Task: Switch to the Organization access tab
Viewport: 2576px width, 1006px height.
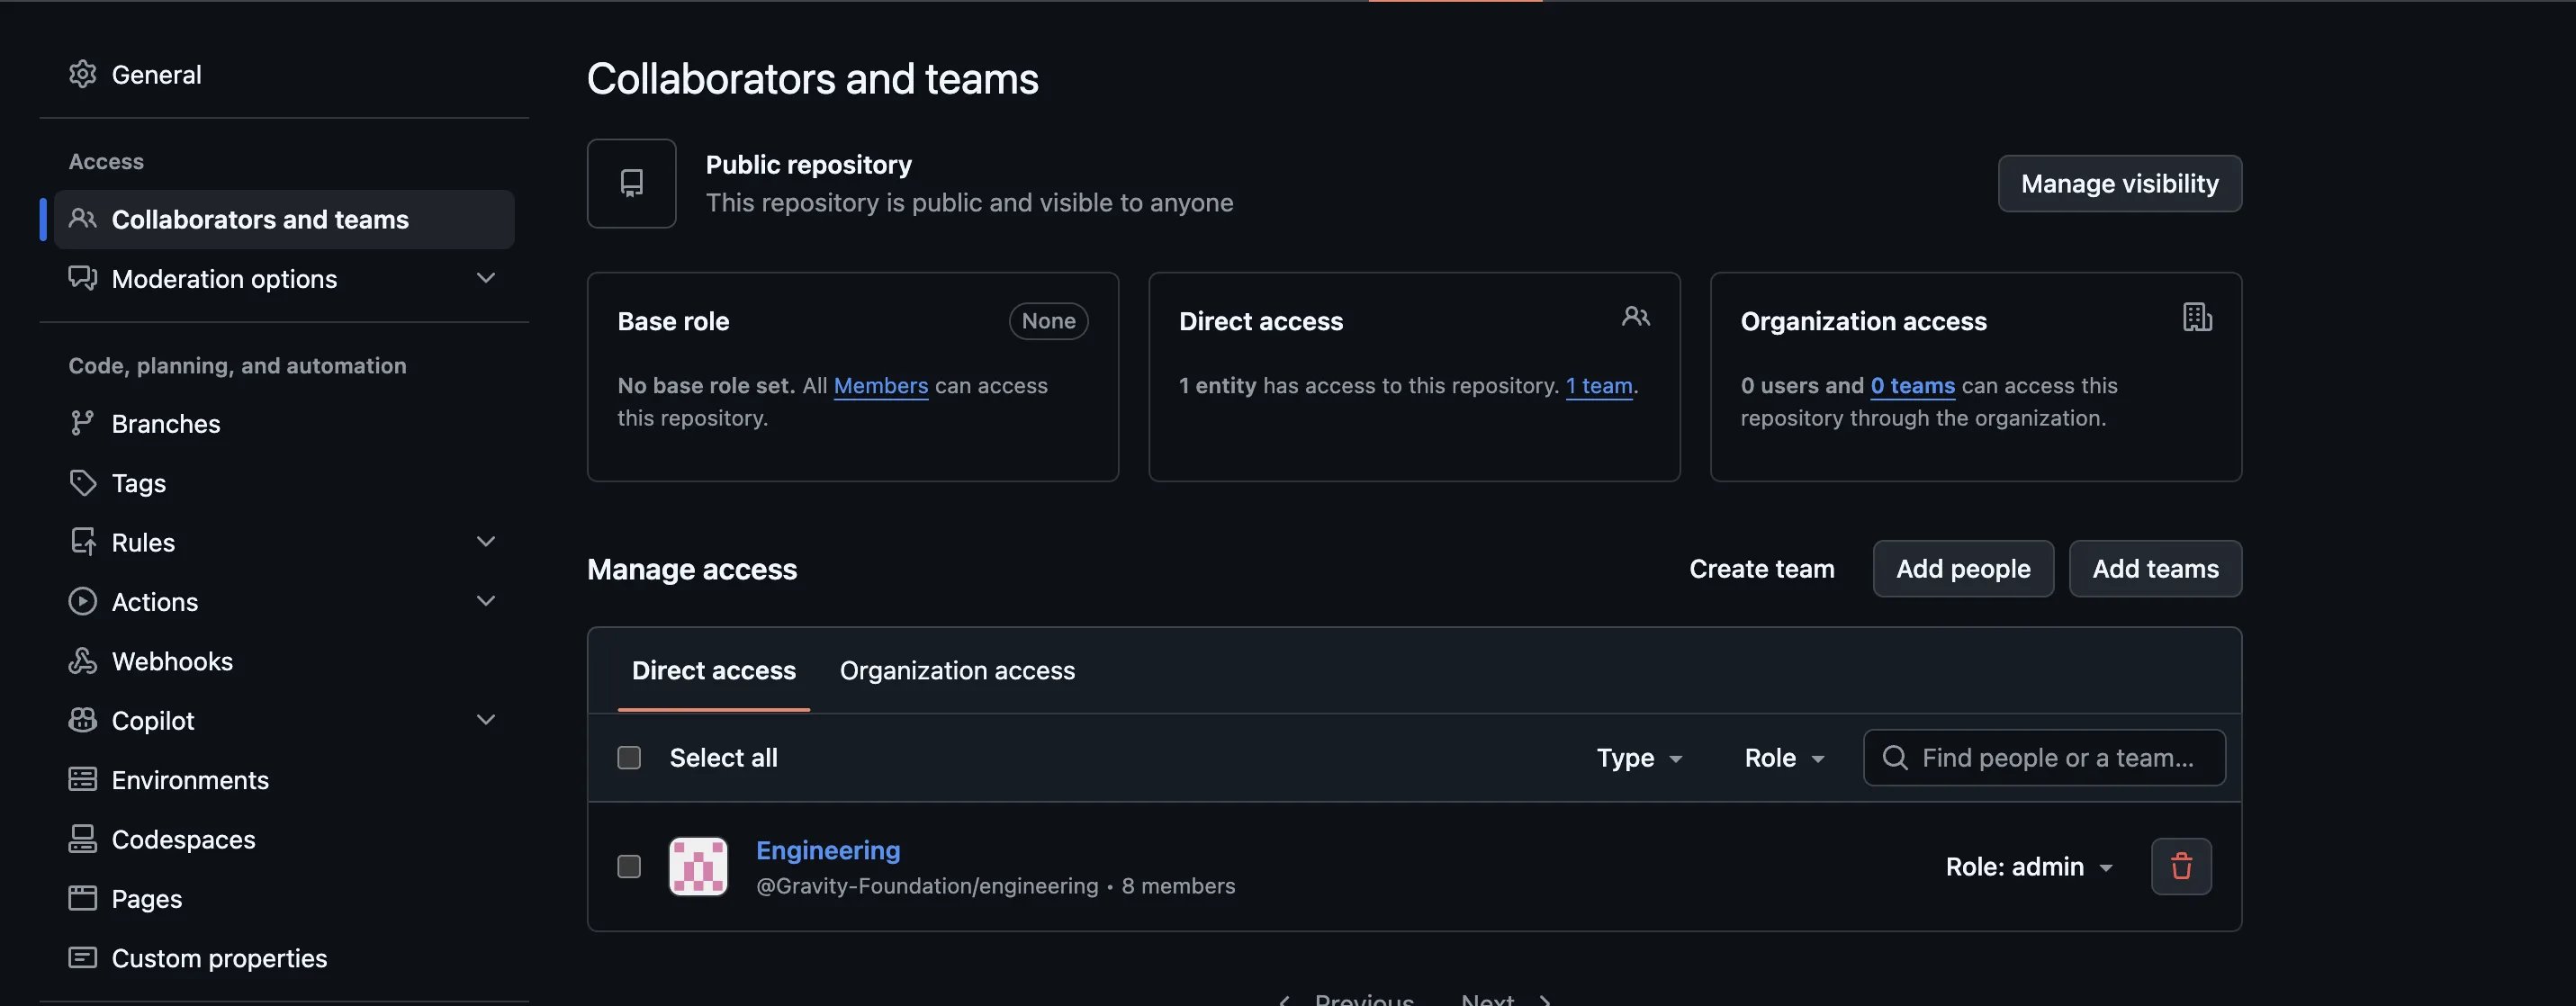Action: [957, 670]
